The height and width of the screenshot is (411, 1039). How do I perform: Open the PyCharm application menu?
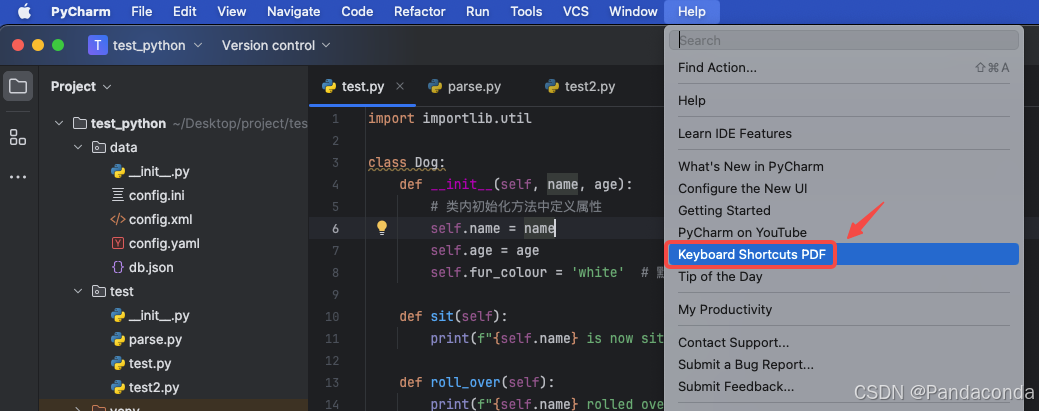(x=81, y=11)
